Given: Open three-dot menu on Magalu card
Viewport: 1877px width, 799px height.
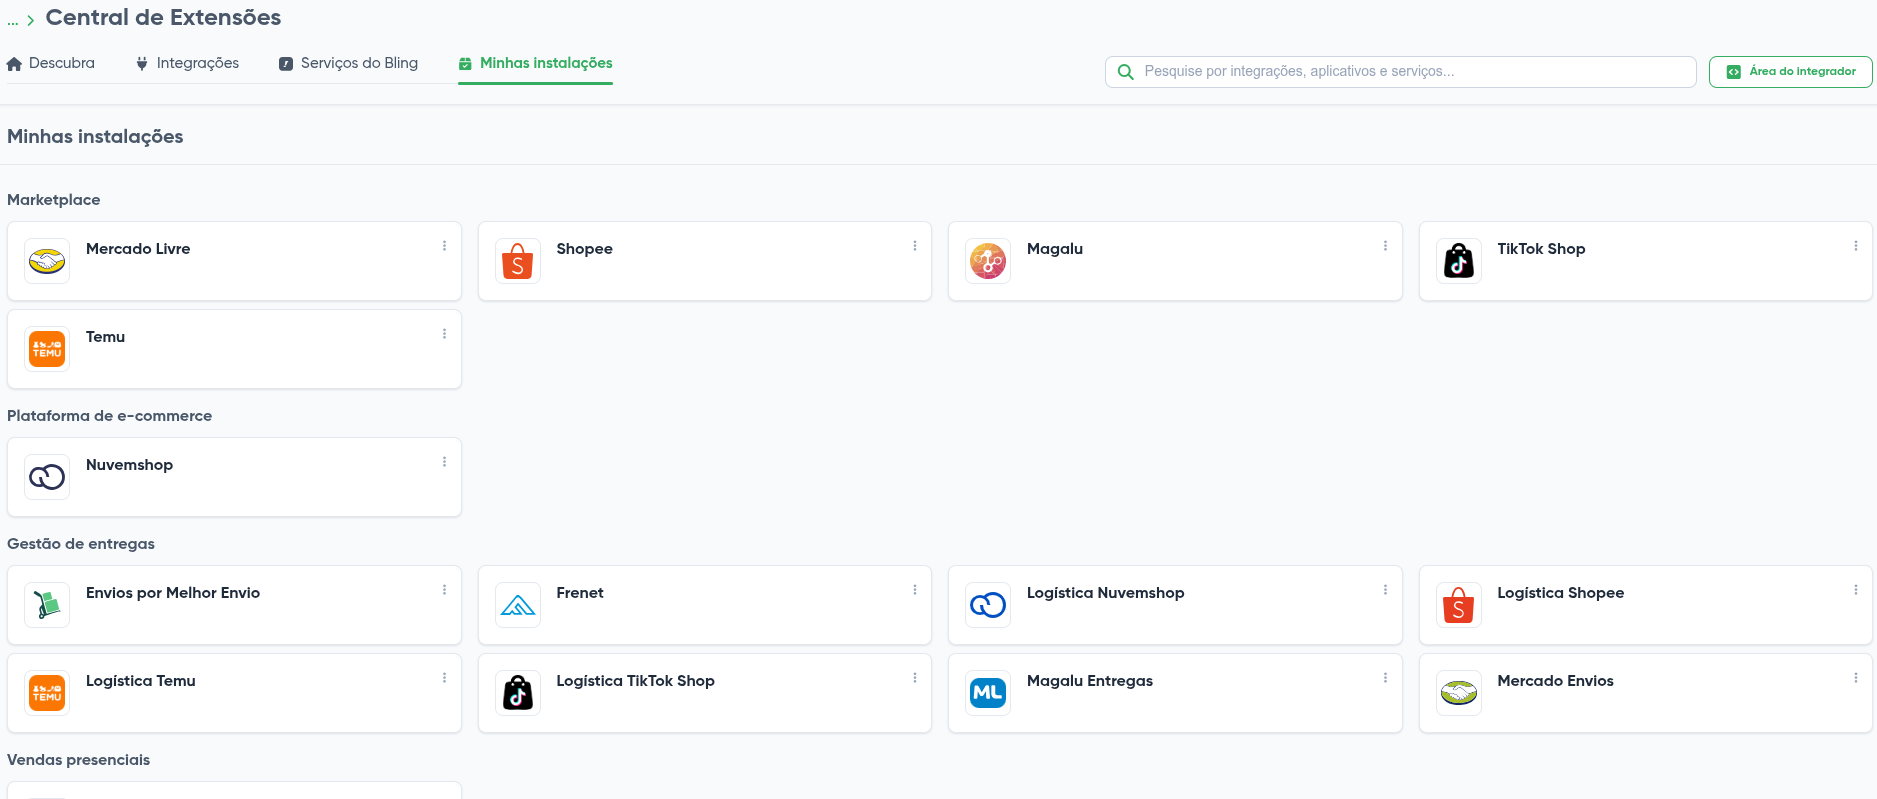Looking at the screenshot, I should [1385, 246].
